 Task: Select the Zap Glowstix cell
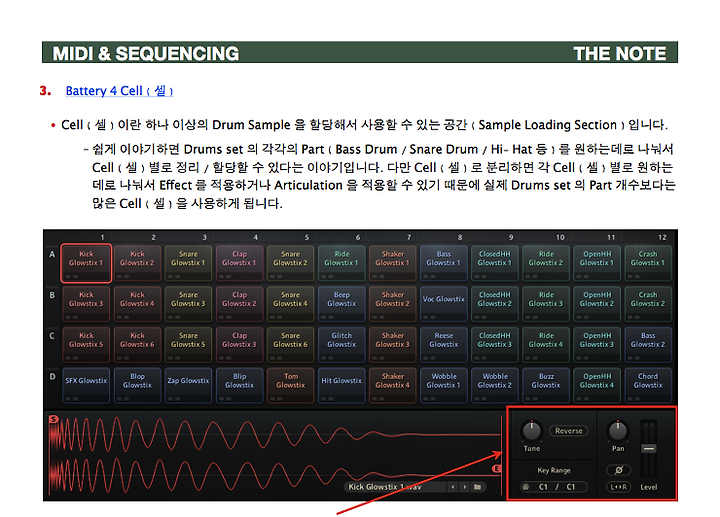coord(188,385)
